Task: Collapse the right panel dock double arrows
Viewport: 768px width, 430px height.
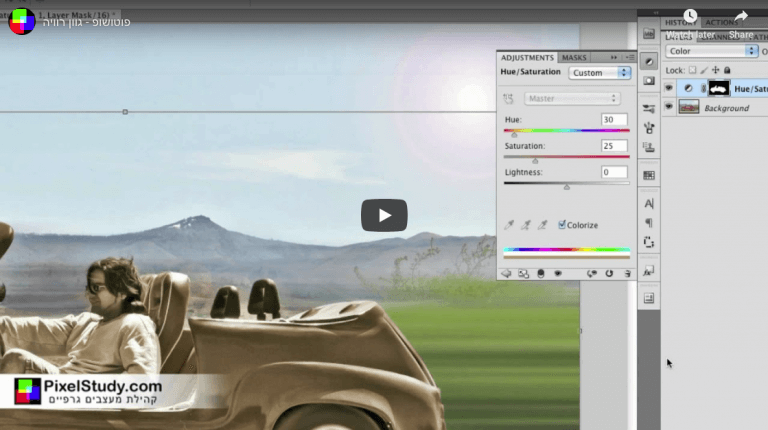Action: point(656,13)
